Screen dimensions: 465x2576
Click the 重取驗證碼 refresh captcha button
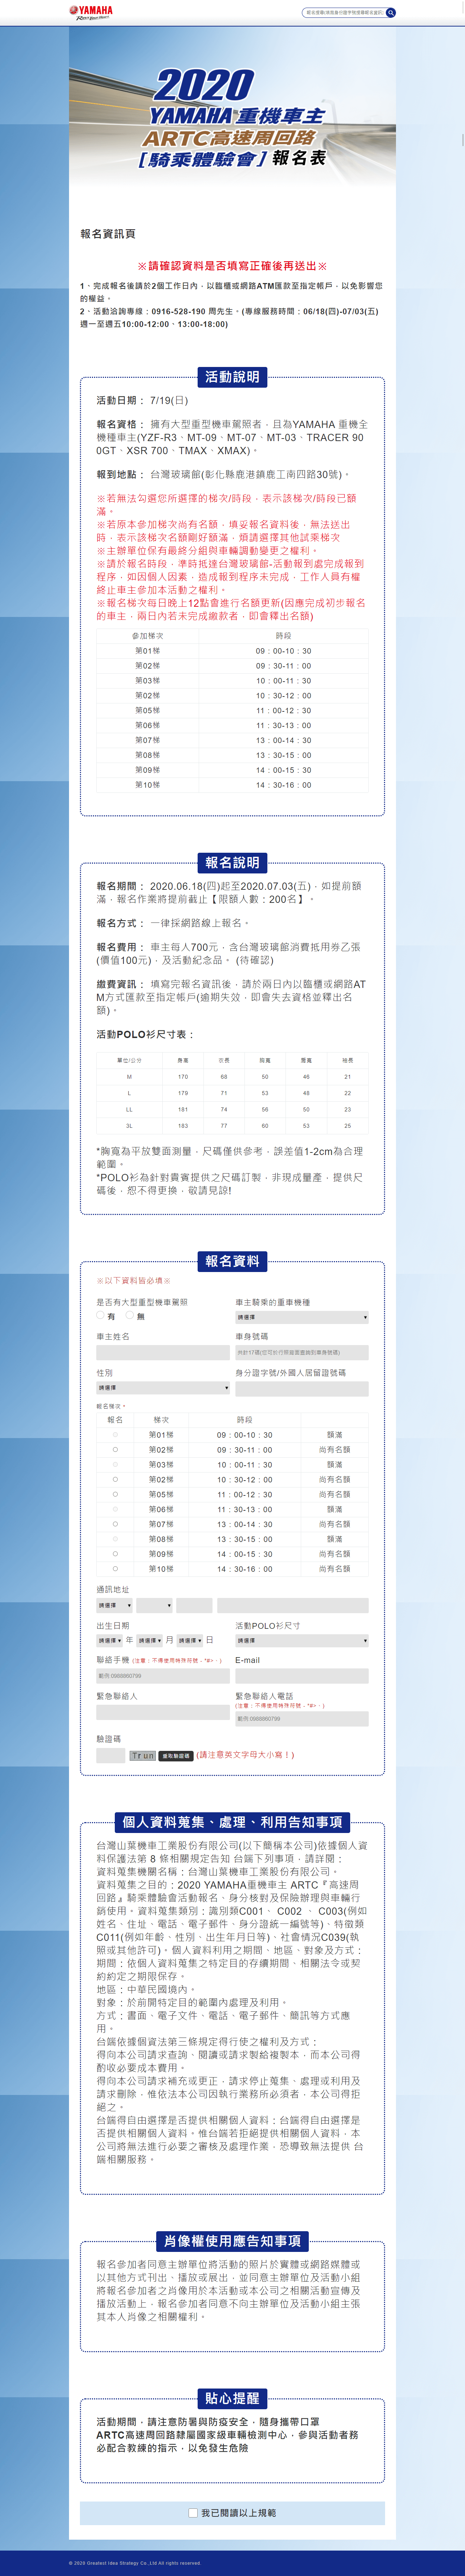pos(176,1756)
